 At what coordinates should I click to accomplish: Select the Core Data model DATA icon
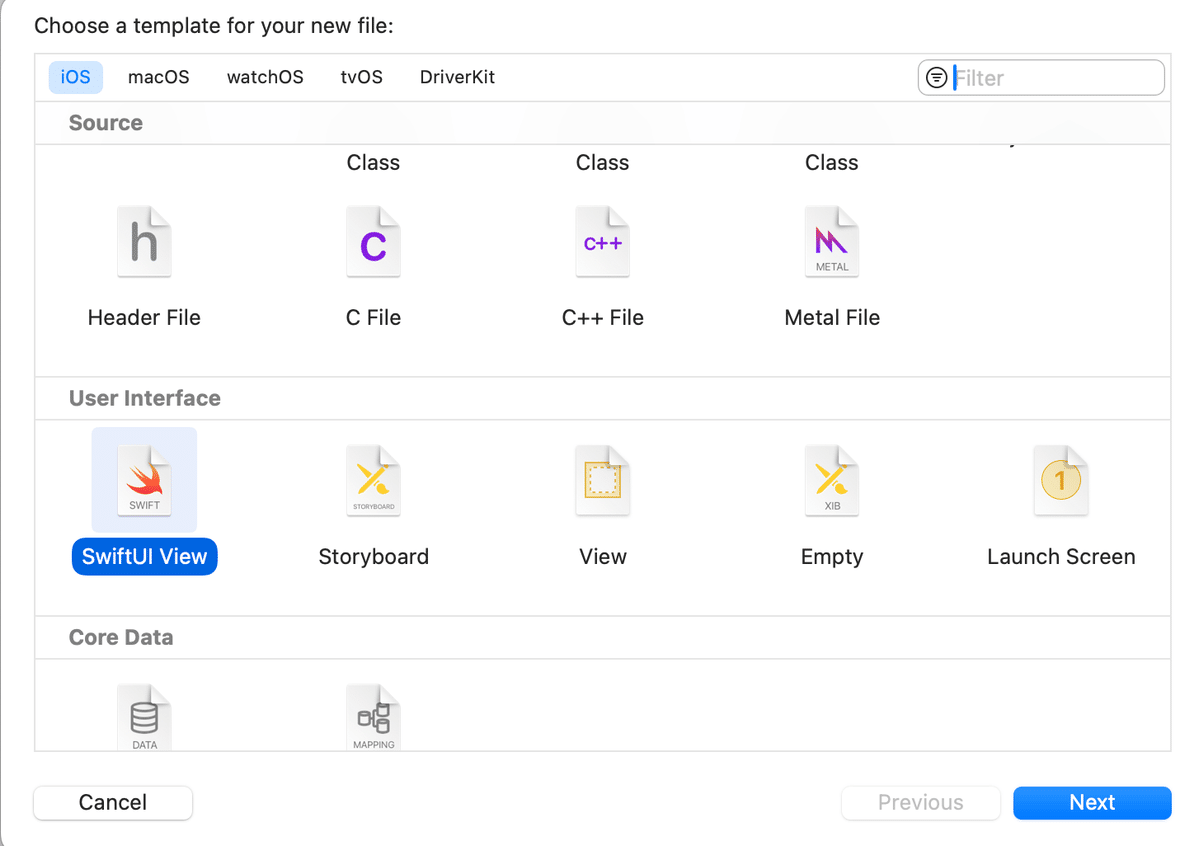coord(144,717)
